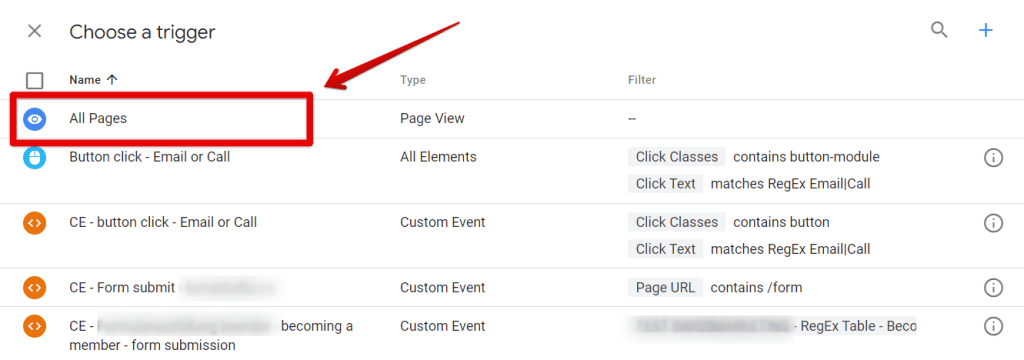This screenshot has width=1024, height=360.
Task: Click the Page View type cell
Action: [432, 119]
